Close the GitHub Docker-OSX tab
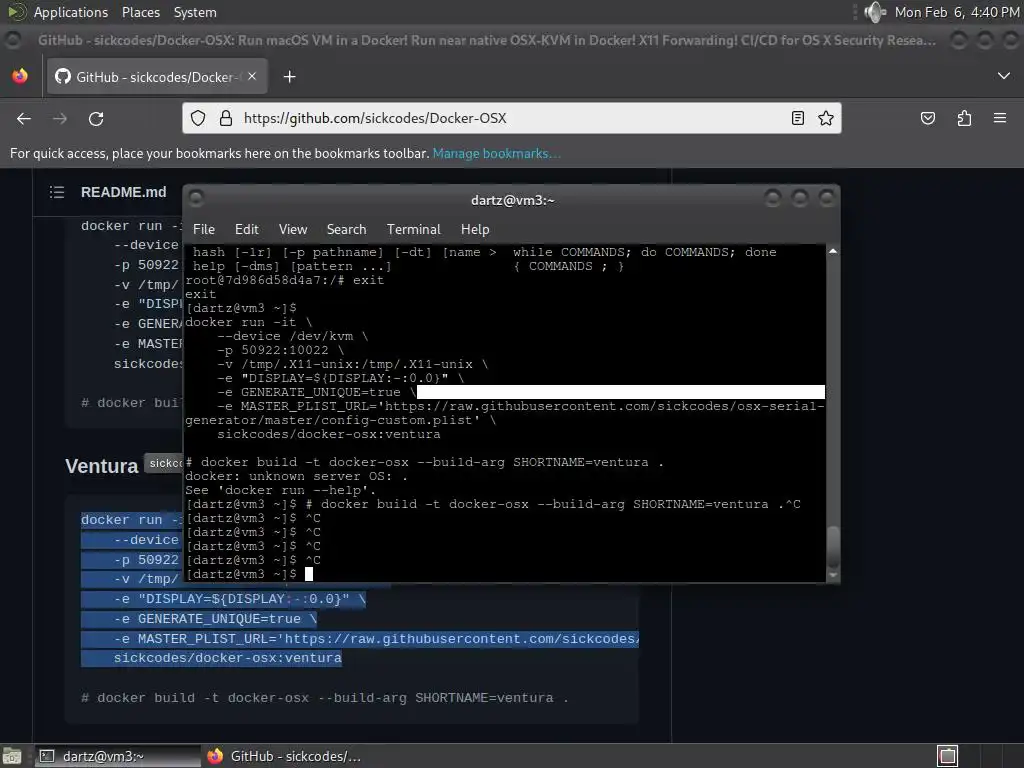Screen dimensions: 1024x768 pos(252,76)
